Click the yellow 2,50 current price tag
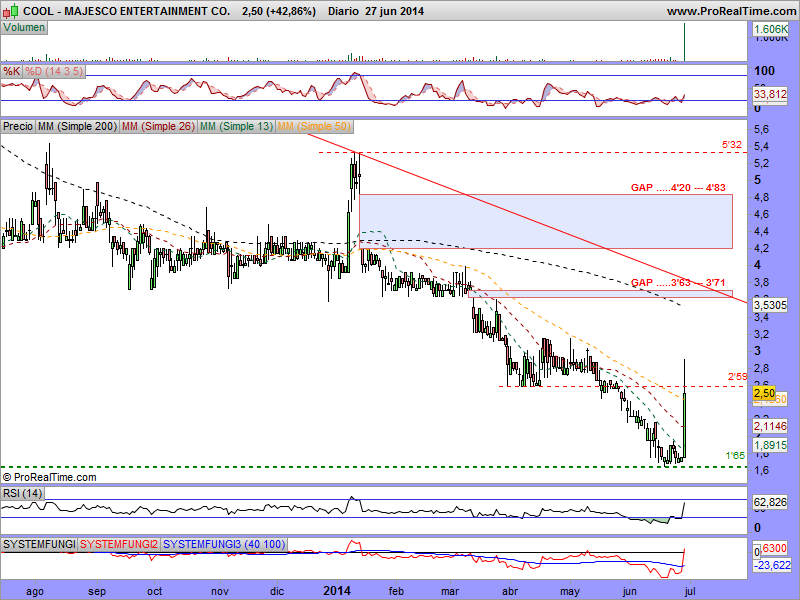The width and height of the screenshot is (800, 600). point(764,393)
